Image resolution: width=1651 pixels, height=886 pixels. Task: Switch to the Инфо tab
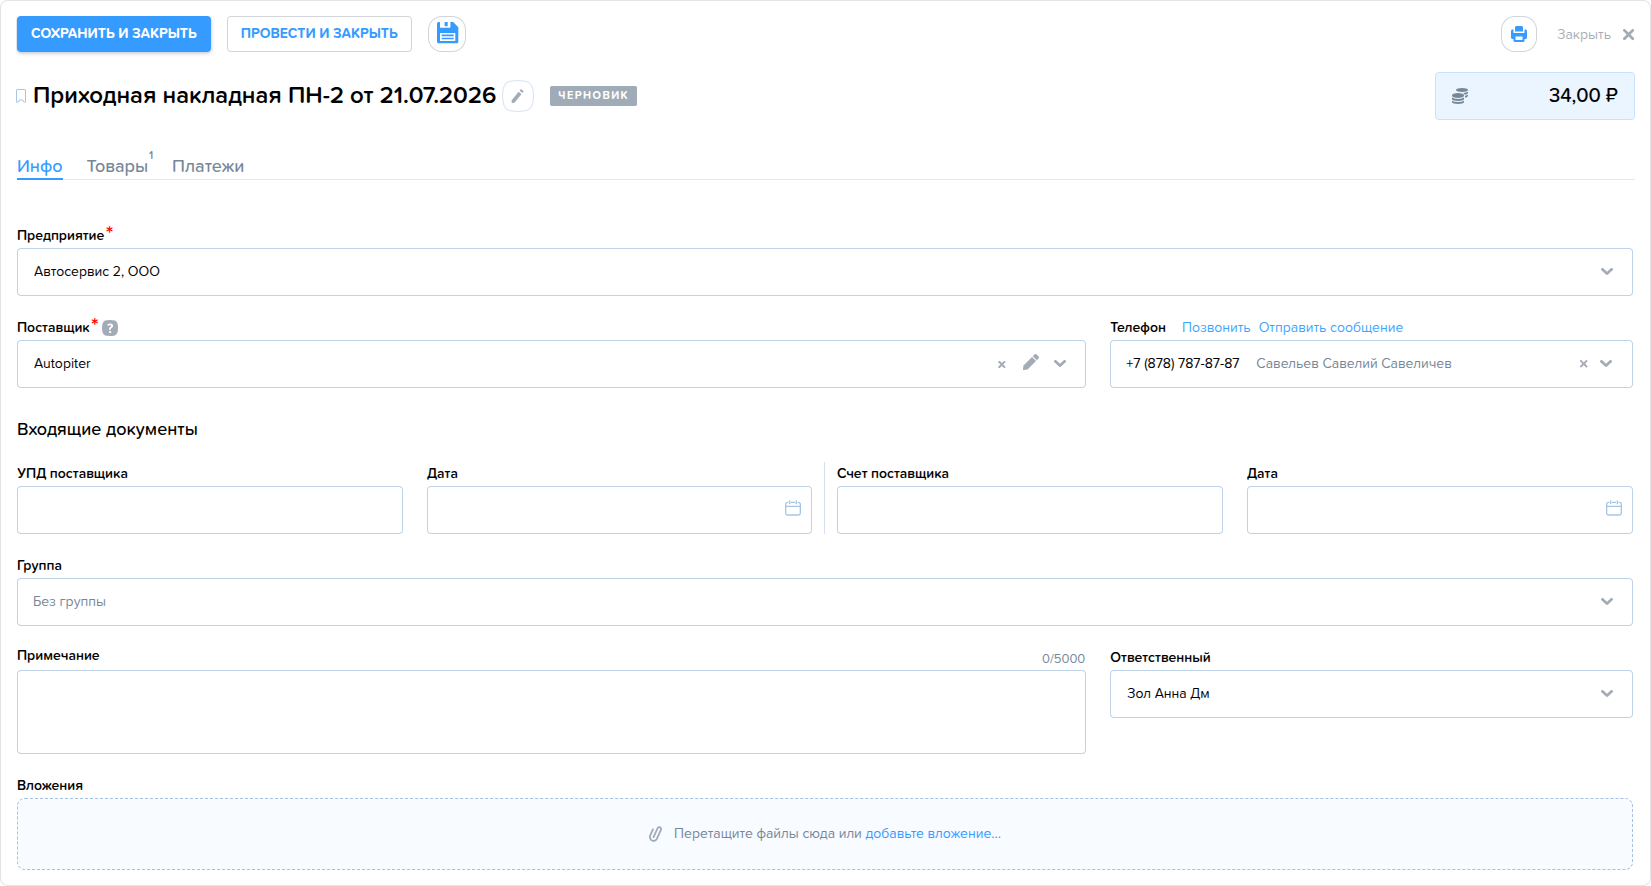click(x=40, y=166)
